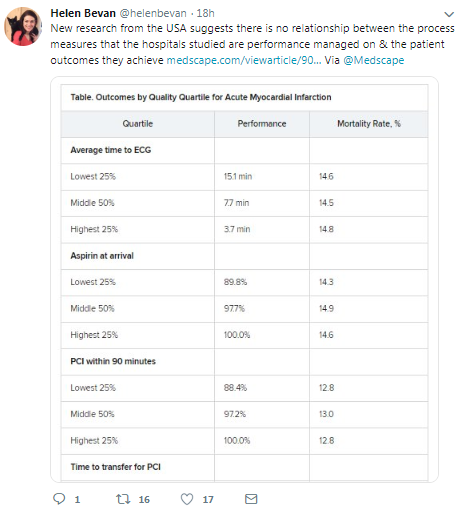This screenshot has width=461, height=507.
Task: View the reply count of 1
Action: coord(77,499)
